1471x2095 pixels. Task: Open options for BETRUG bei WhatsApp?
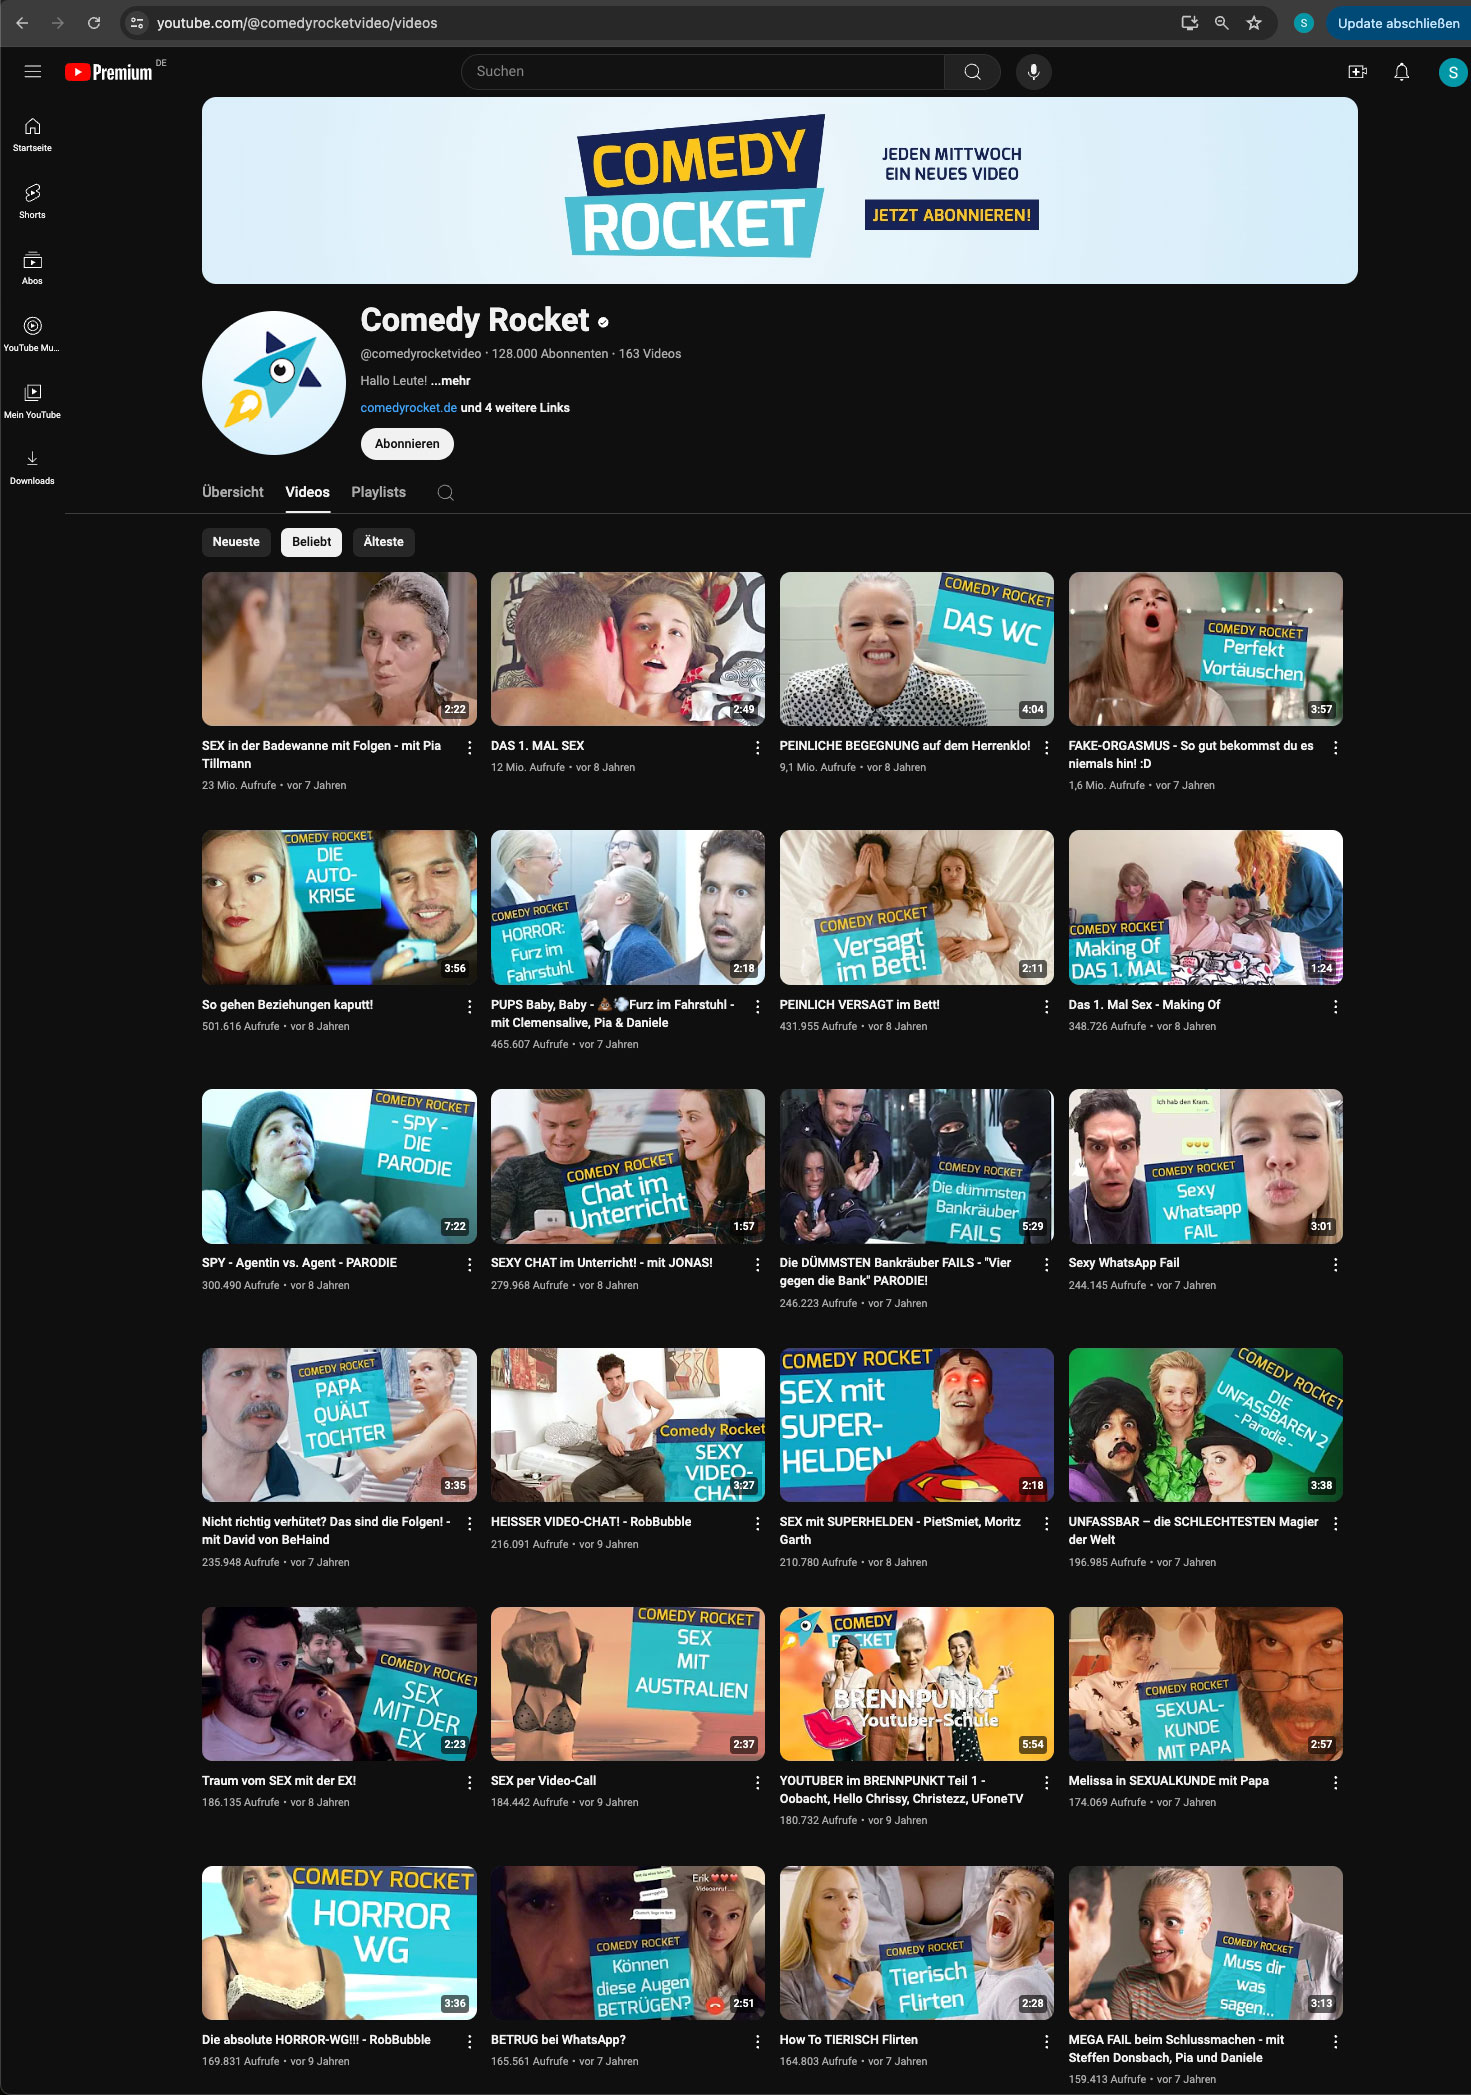(757, 2041)
